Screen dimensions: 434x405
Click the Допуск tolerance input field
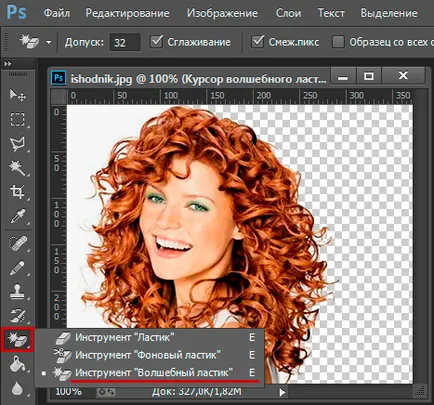(125, 42)
